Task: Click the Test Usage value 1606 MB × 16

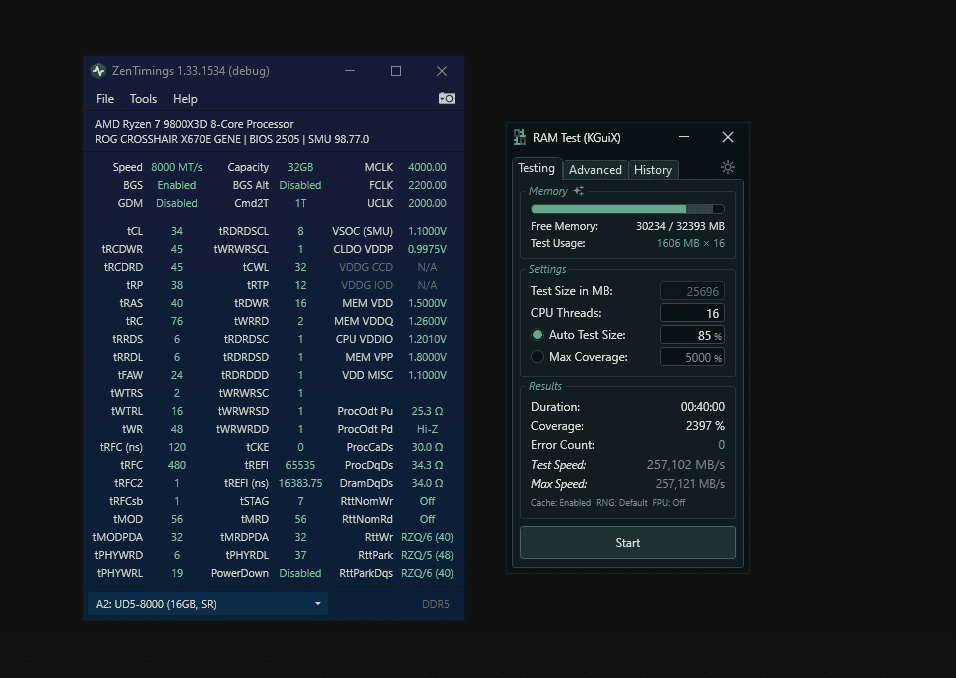Action: [691, 243]
